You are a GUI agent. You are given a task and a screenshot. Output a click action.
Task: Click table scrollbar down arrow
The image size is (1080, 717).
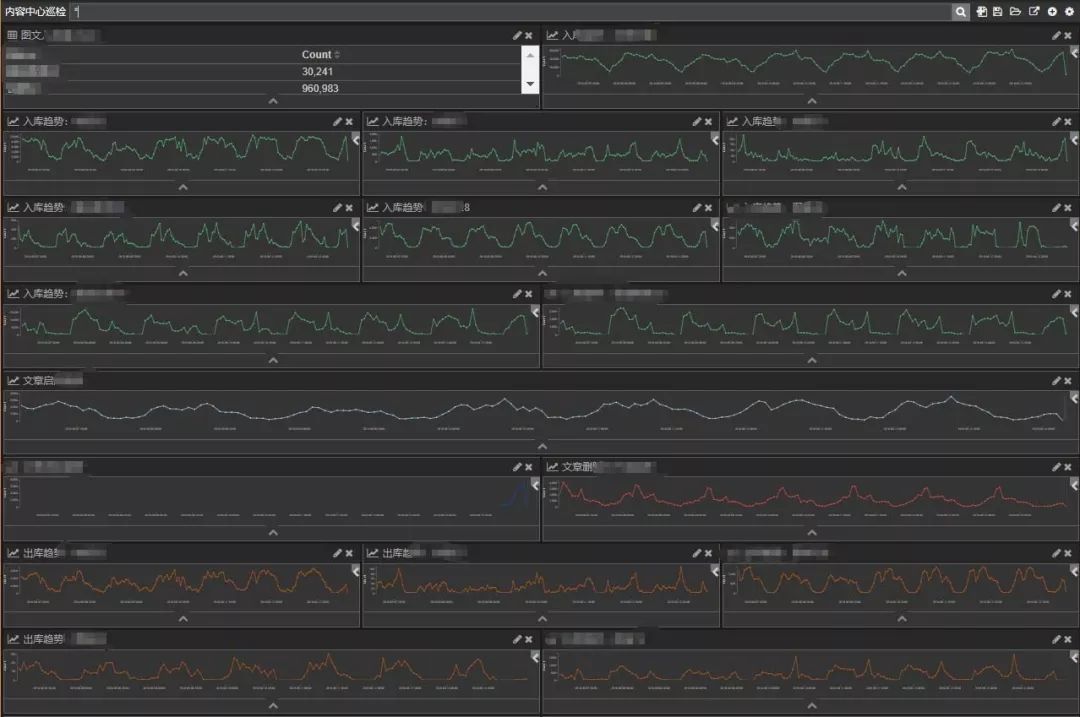point(530,84)
